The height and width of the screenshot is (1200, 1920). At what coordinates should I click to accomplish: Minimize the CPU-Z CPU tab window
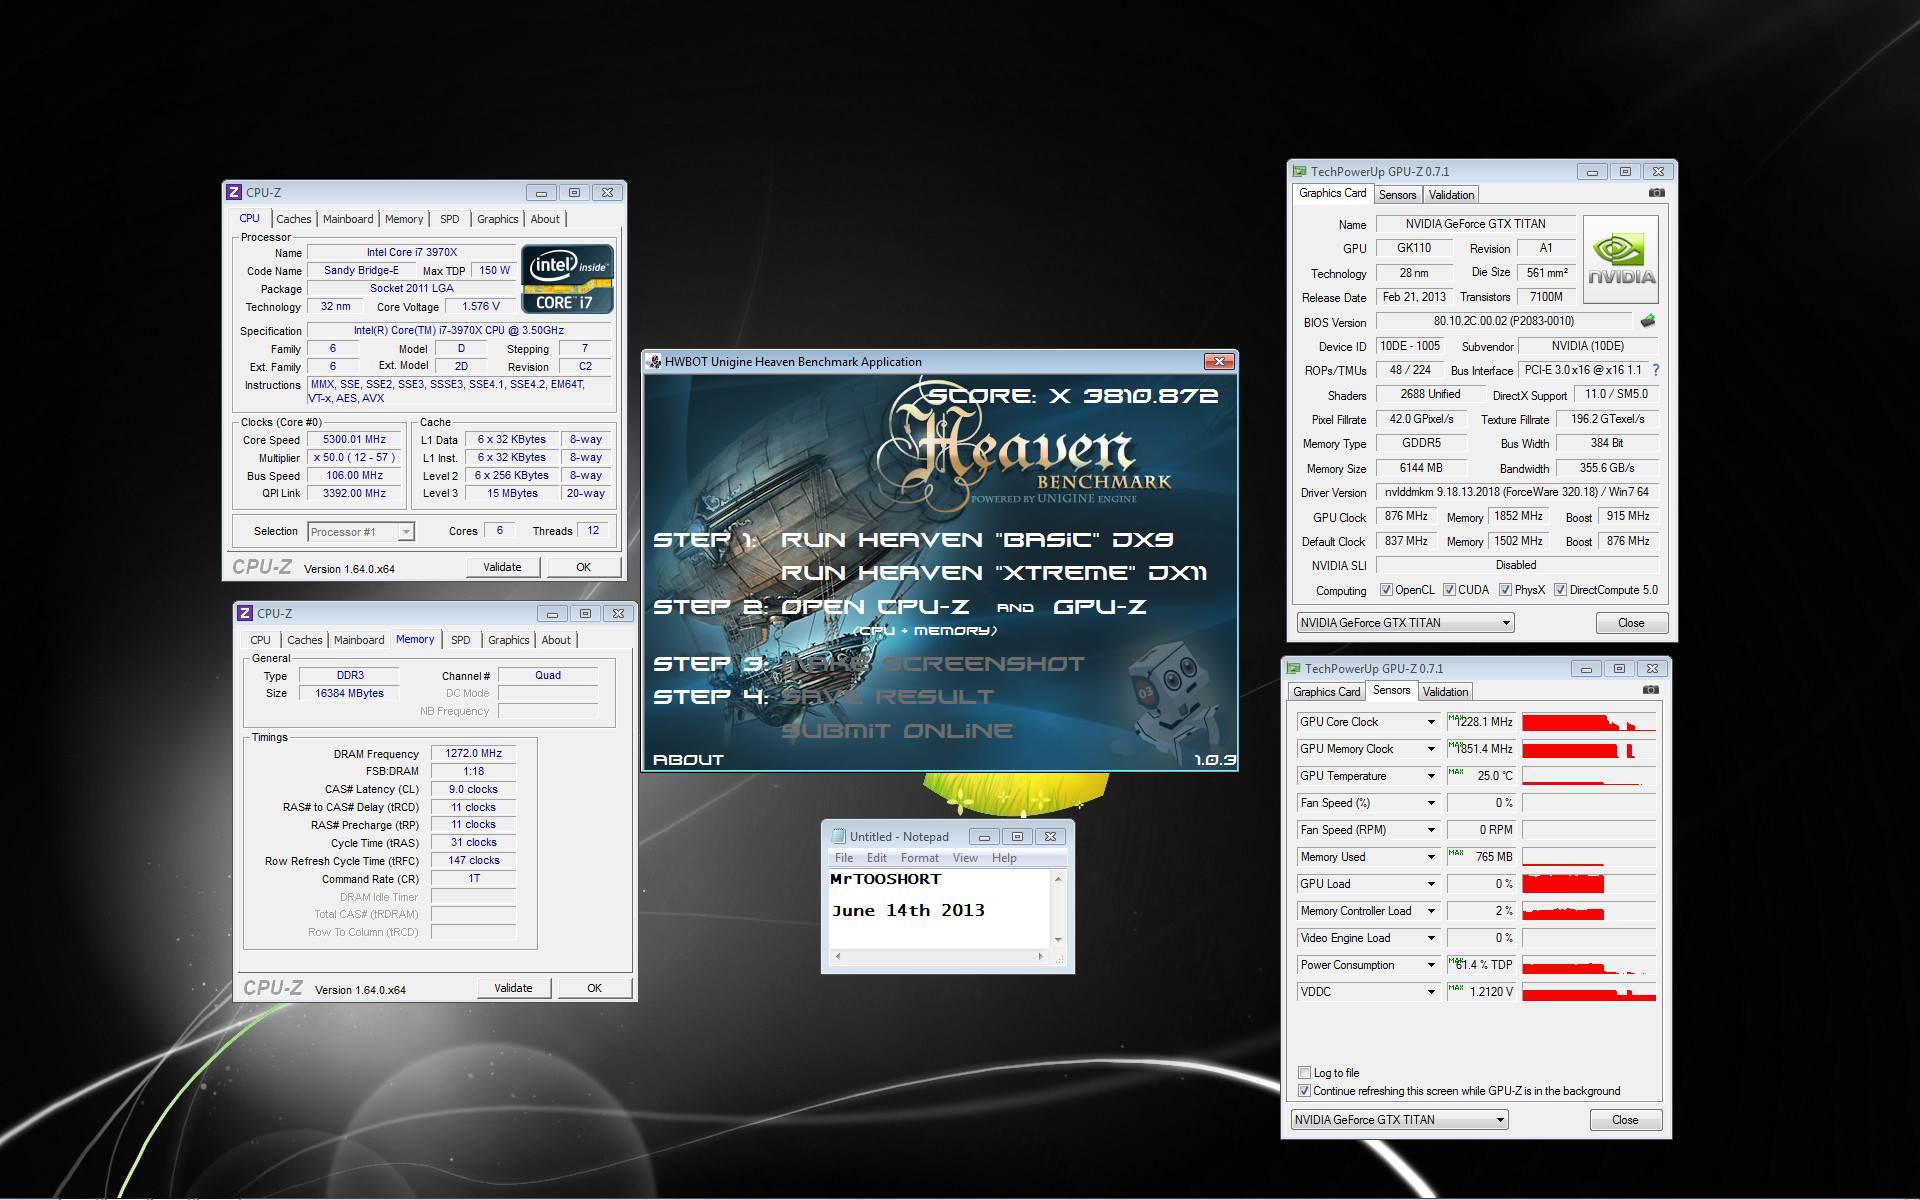click(541, 193)
